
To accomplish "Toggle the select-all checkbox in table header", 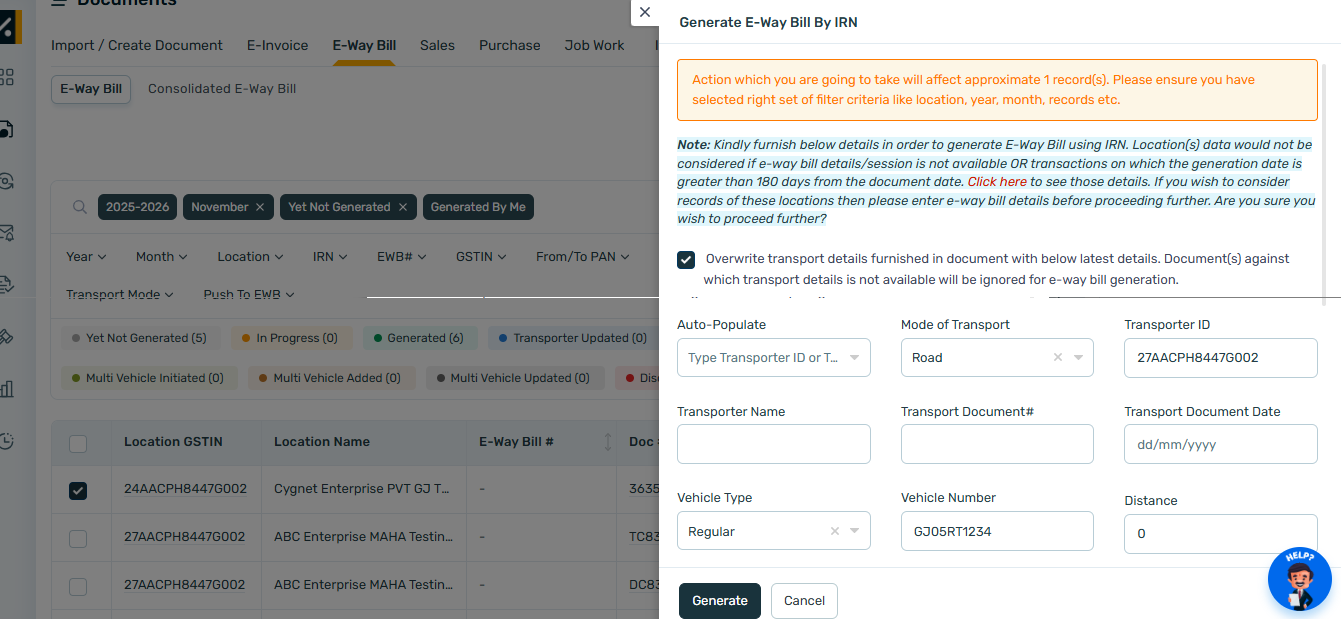I will (x=78, y=443).
